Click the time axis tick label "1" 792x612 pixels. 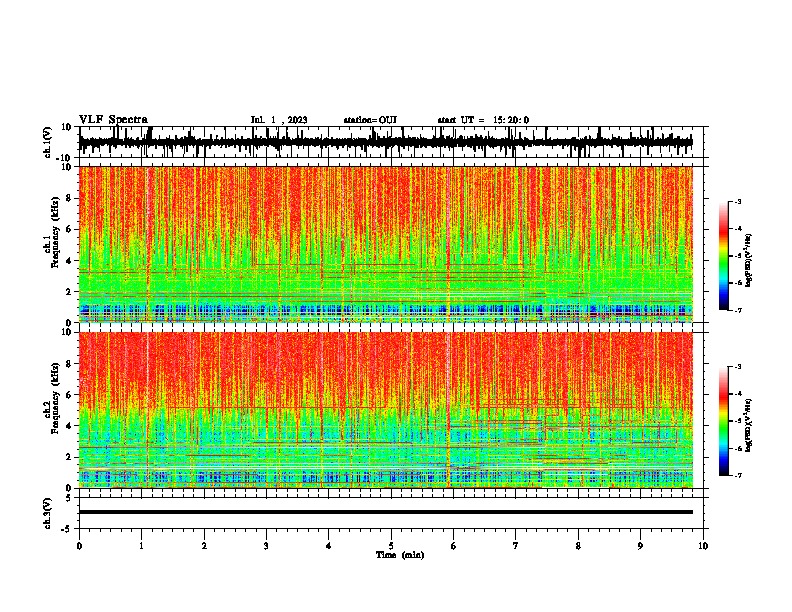click(x=141, y=546)
